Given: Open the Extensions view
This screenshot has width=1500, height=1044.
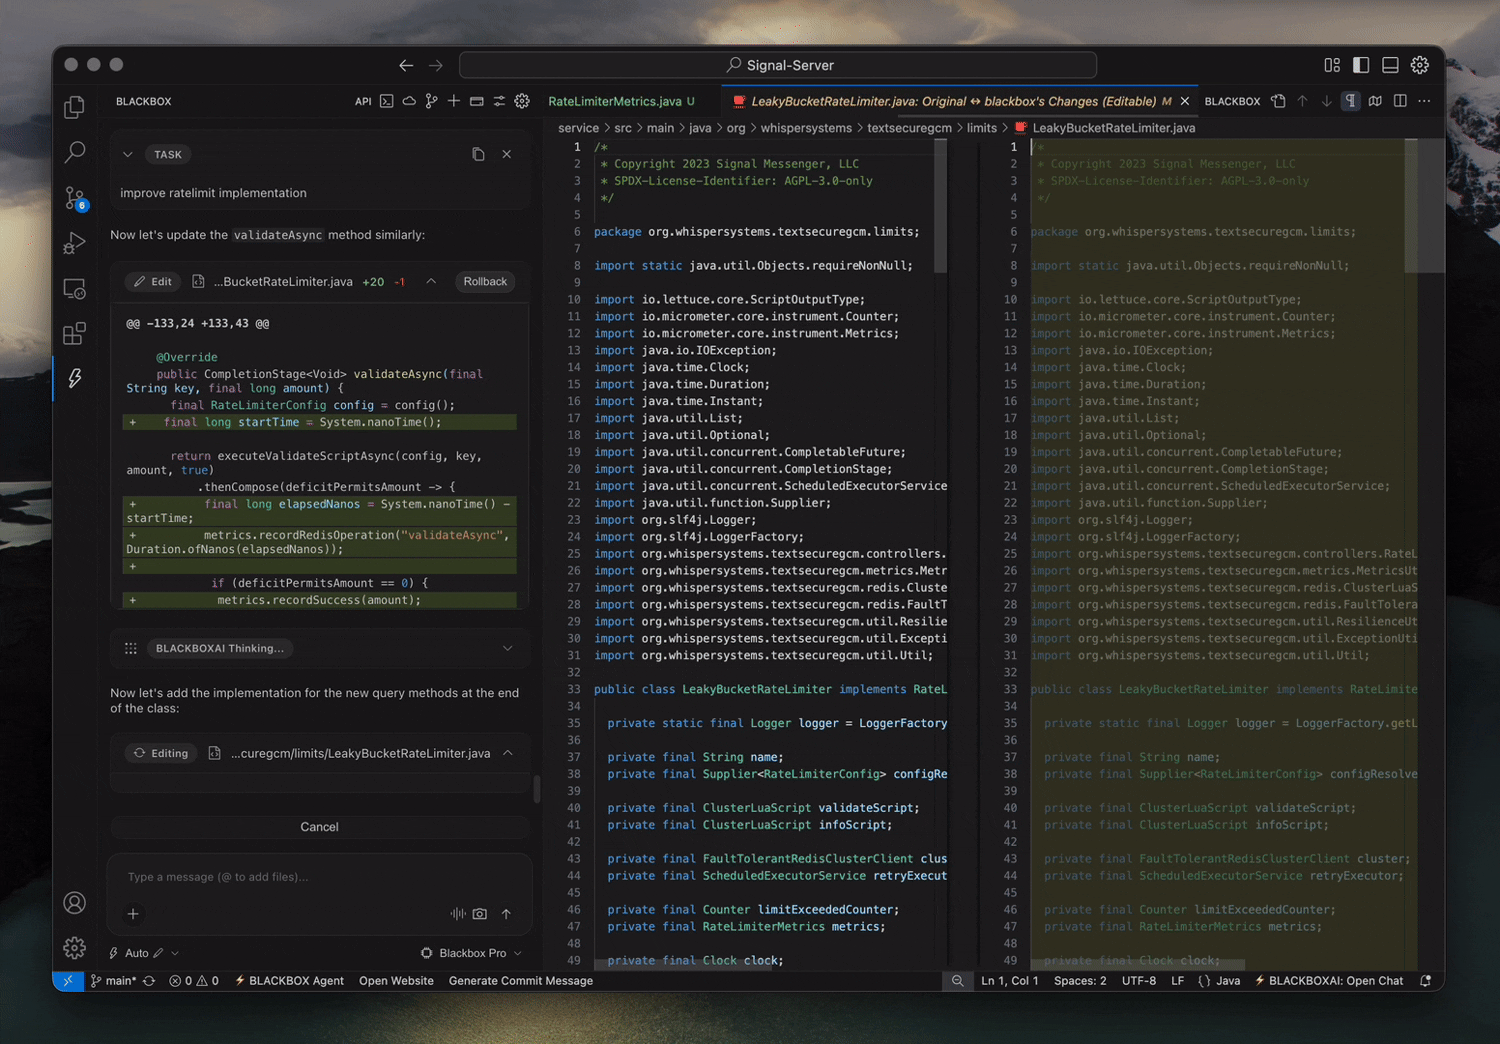Looking at the screenshot, I should coord(74,334).
